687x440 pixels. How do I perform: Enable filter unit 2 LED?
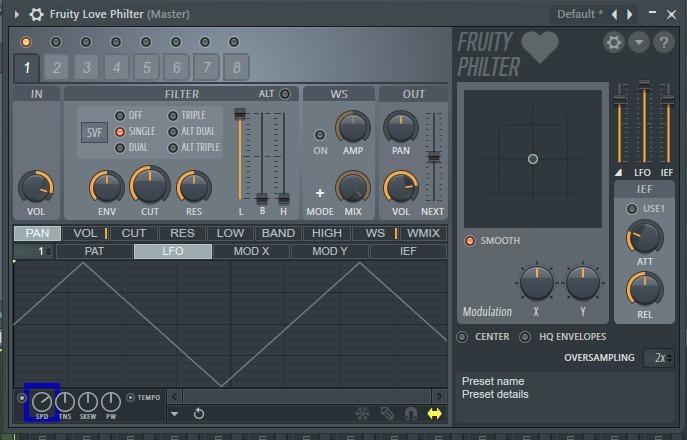(x=56, y=42)
